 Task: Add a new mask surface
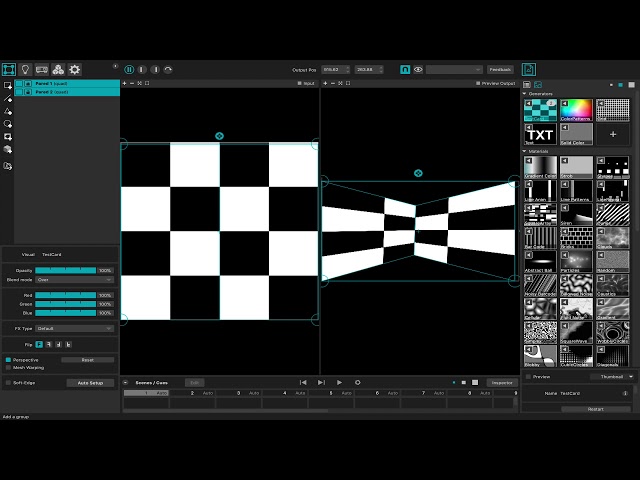[7, 137]
